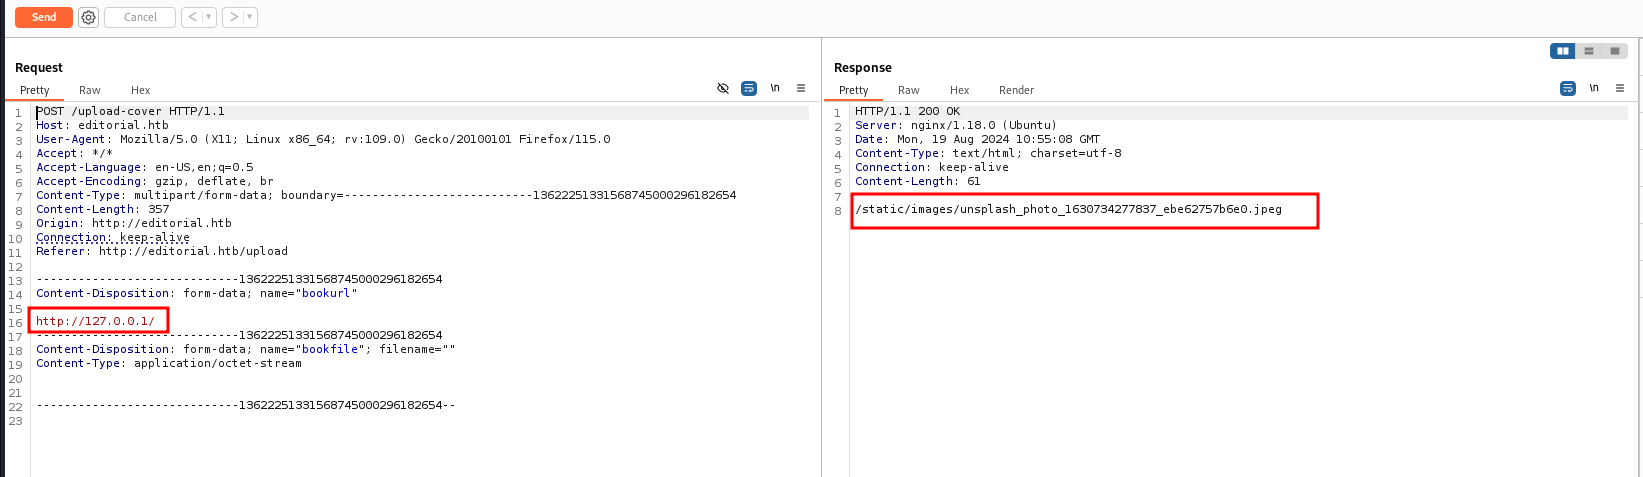Open the Request panel hamburger menu
1643x477 pixels.
(x=801, y=88)
